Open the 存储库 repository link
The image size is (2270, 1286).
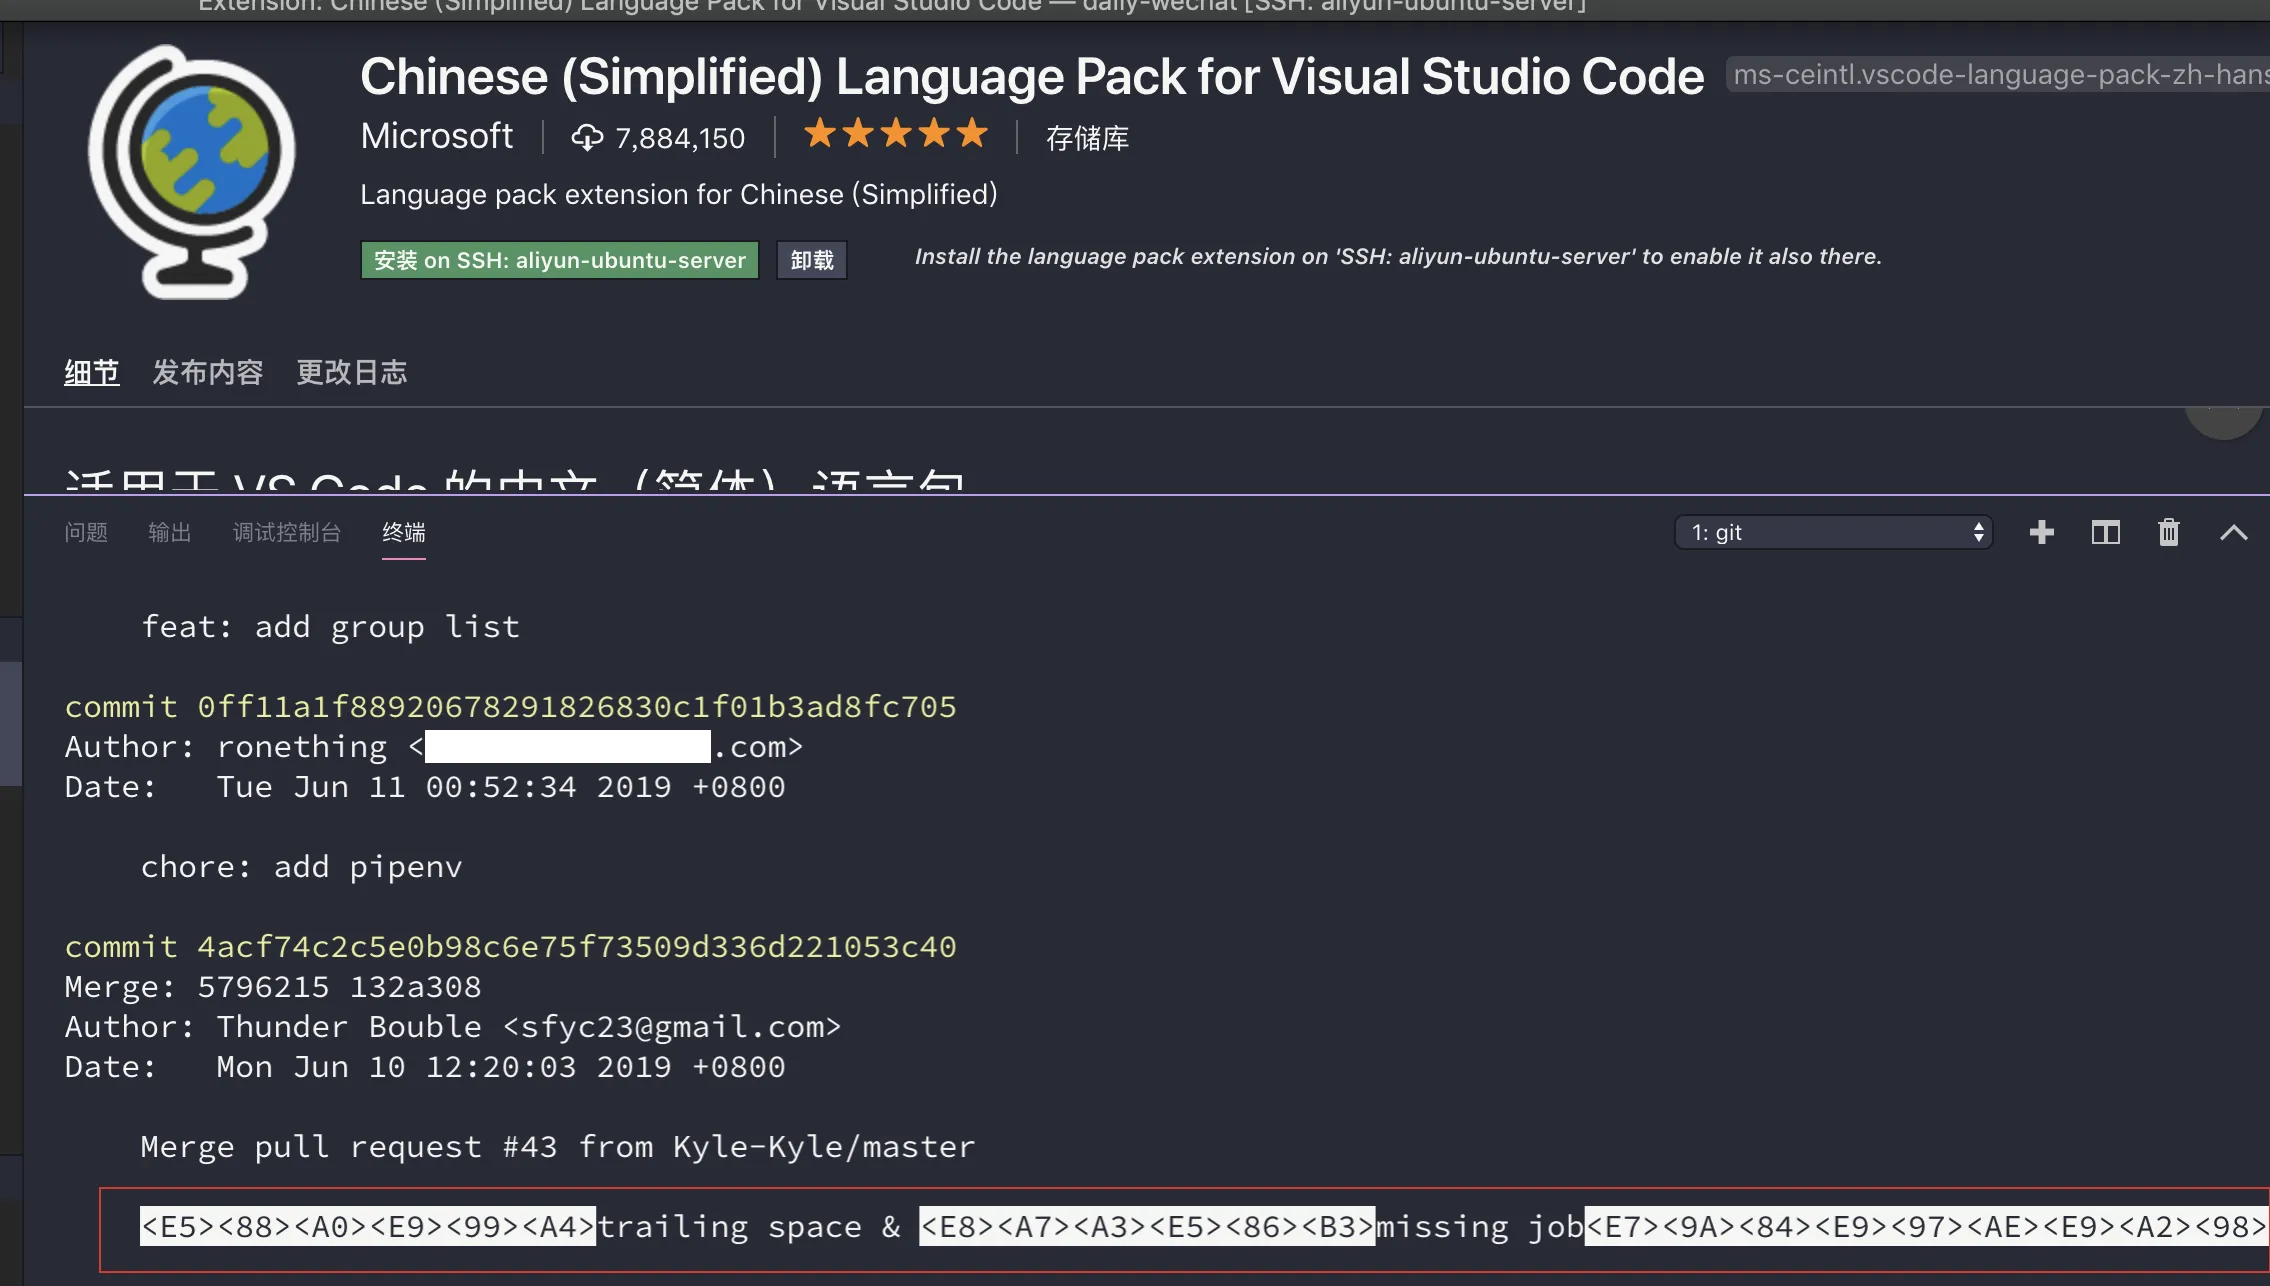point(1087,138)
